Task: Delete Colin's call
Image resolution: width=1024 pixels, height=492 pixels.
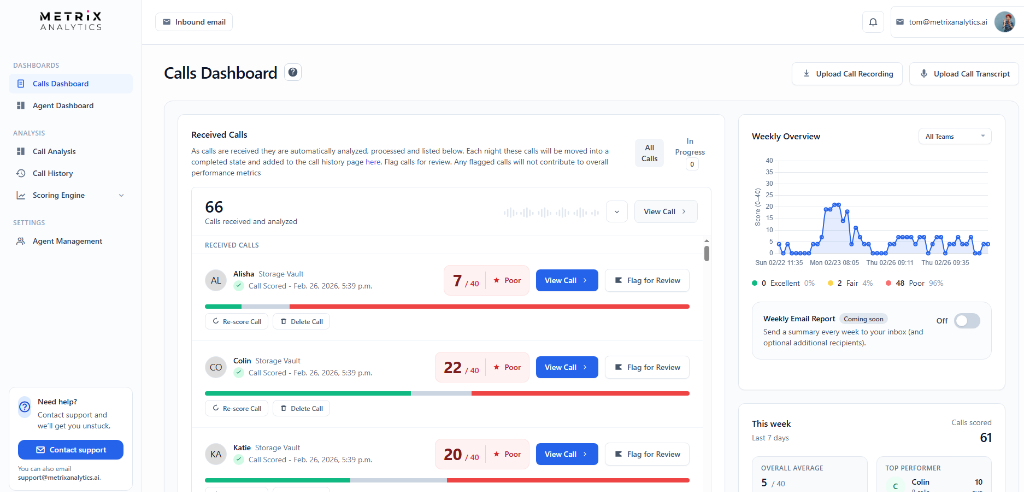Action: [x=301, y=408]
